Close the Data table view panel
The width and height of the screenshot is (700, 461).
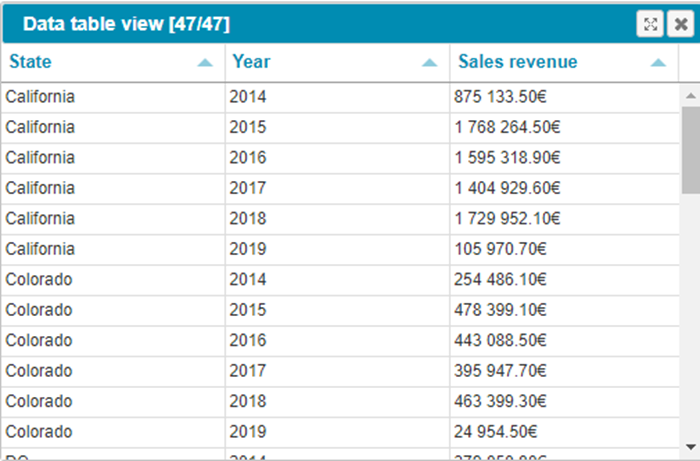coord(679,25)
